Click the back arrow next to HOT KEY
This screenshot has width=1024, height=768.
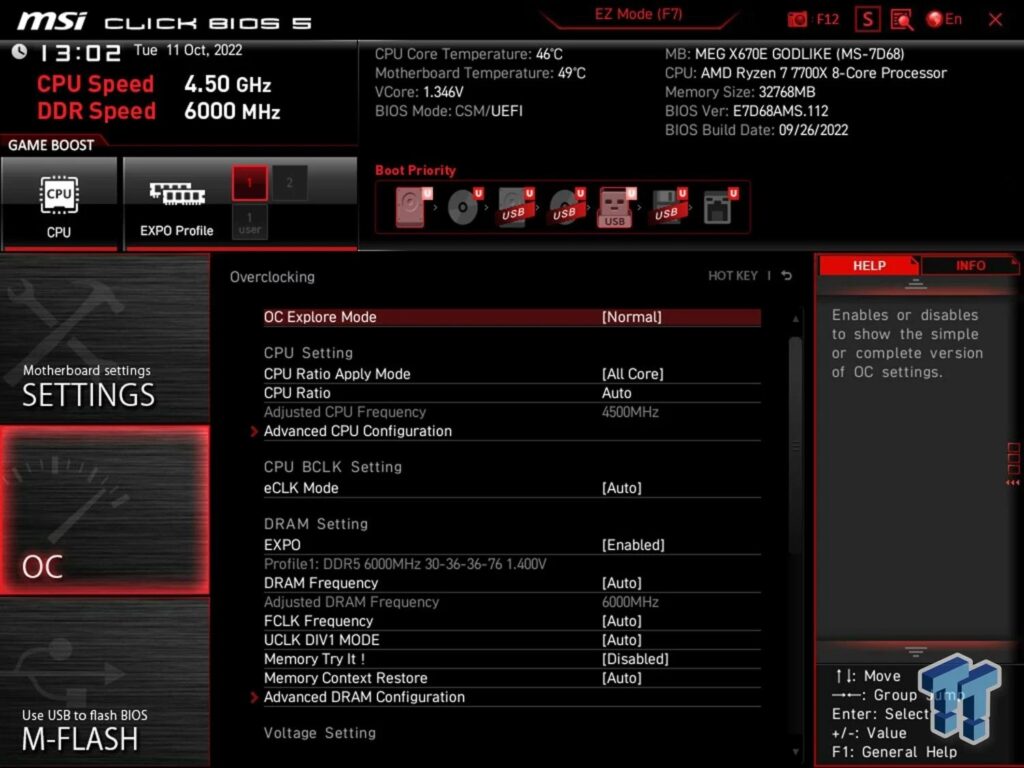(x=787, y=276)
